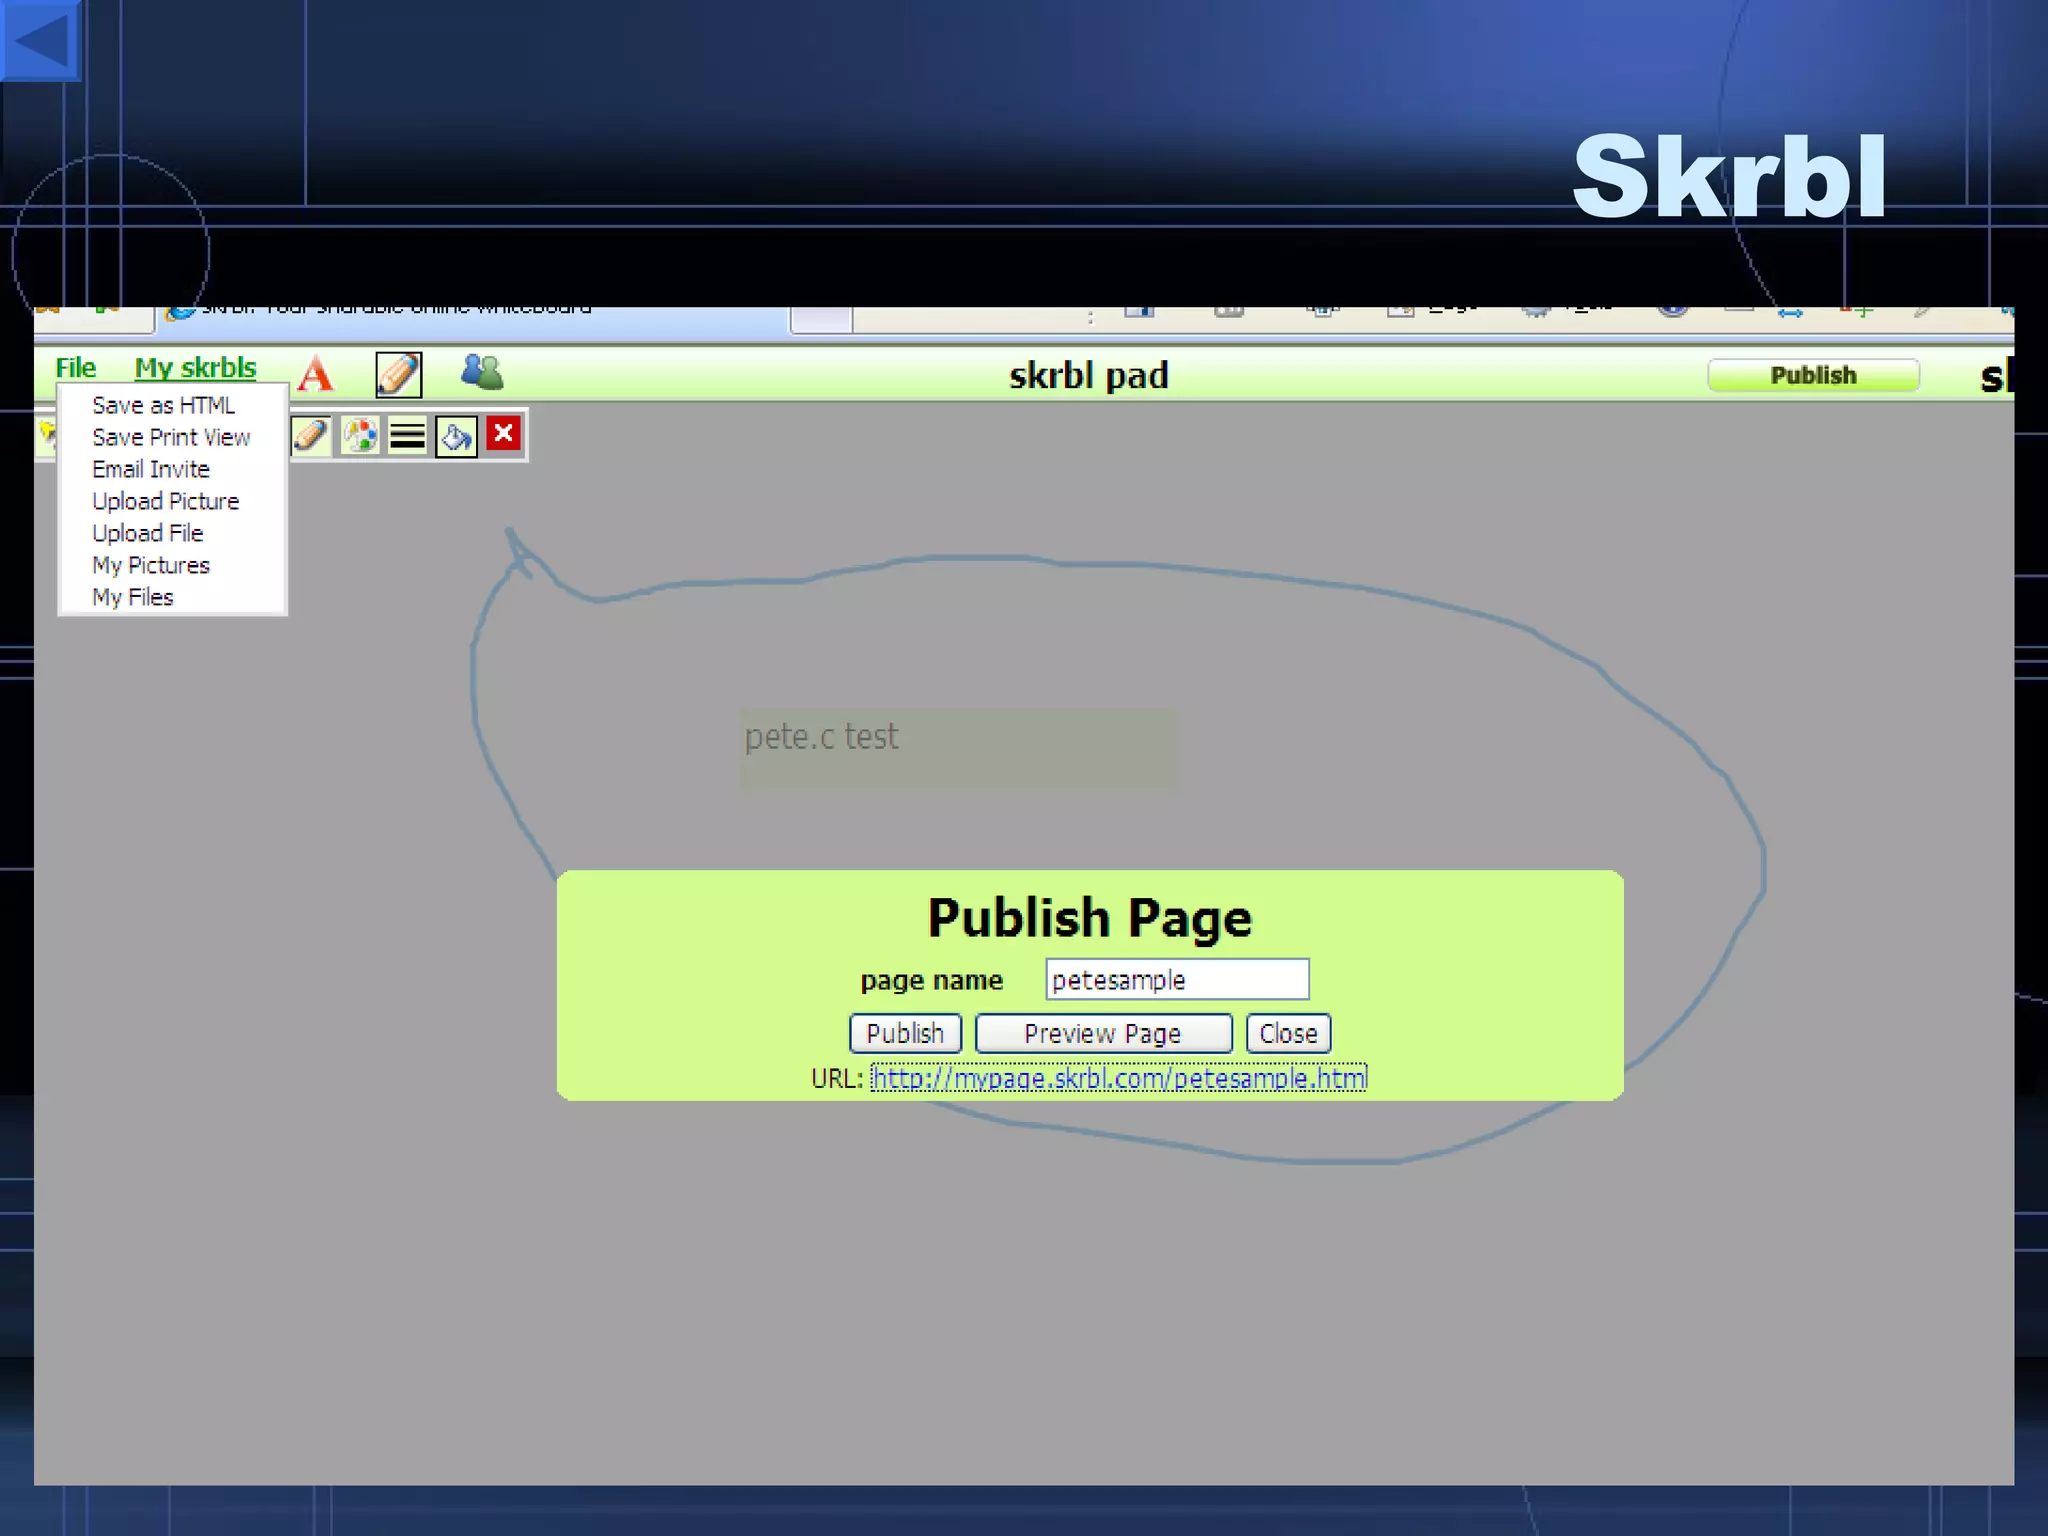Close the drawing toolbar with the red X
The image size is (2048, 1536).
point(504,434)
